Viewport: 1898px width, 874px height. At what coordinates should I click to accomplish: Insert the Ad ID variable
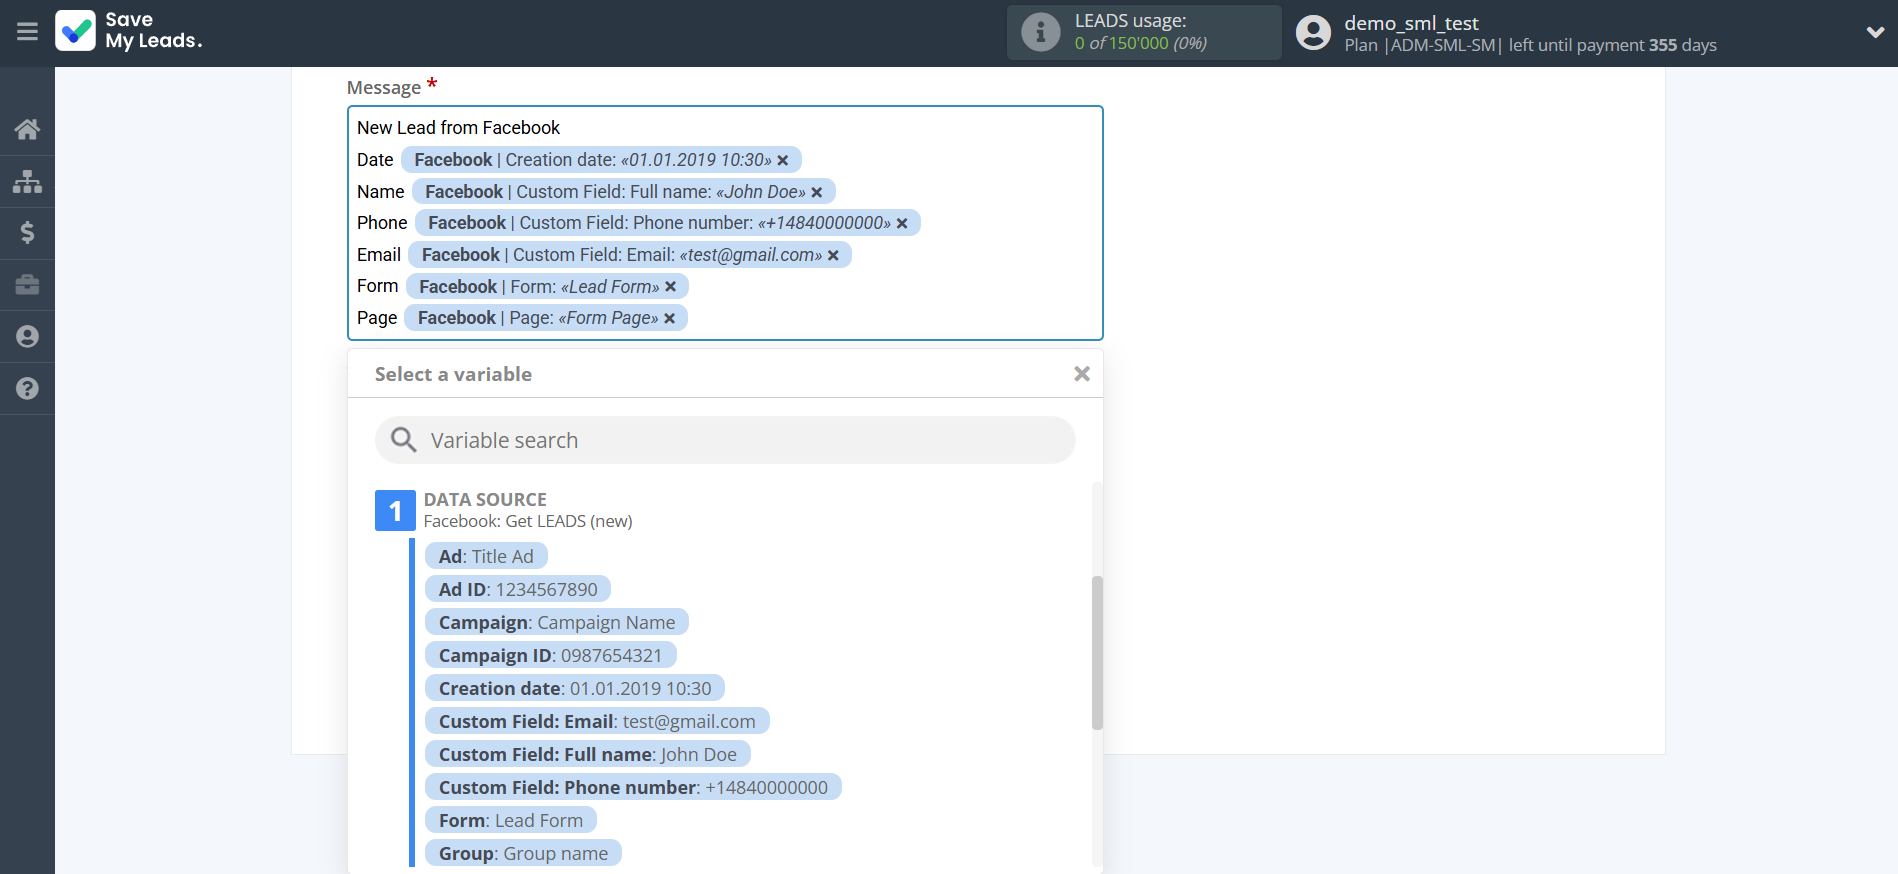[517, 589]
